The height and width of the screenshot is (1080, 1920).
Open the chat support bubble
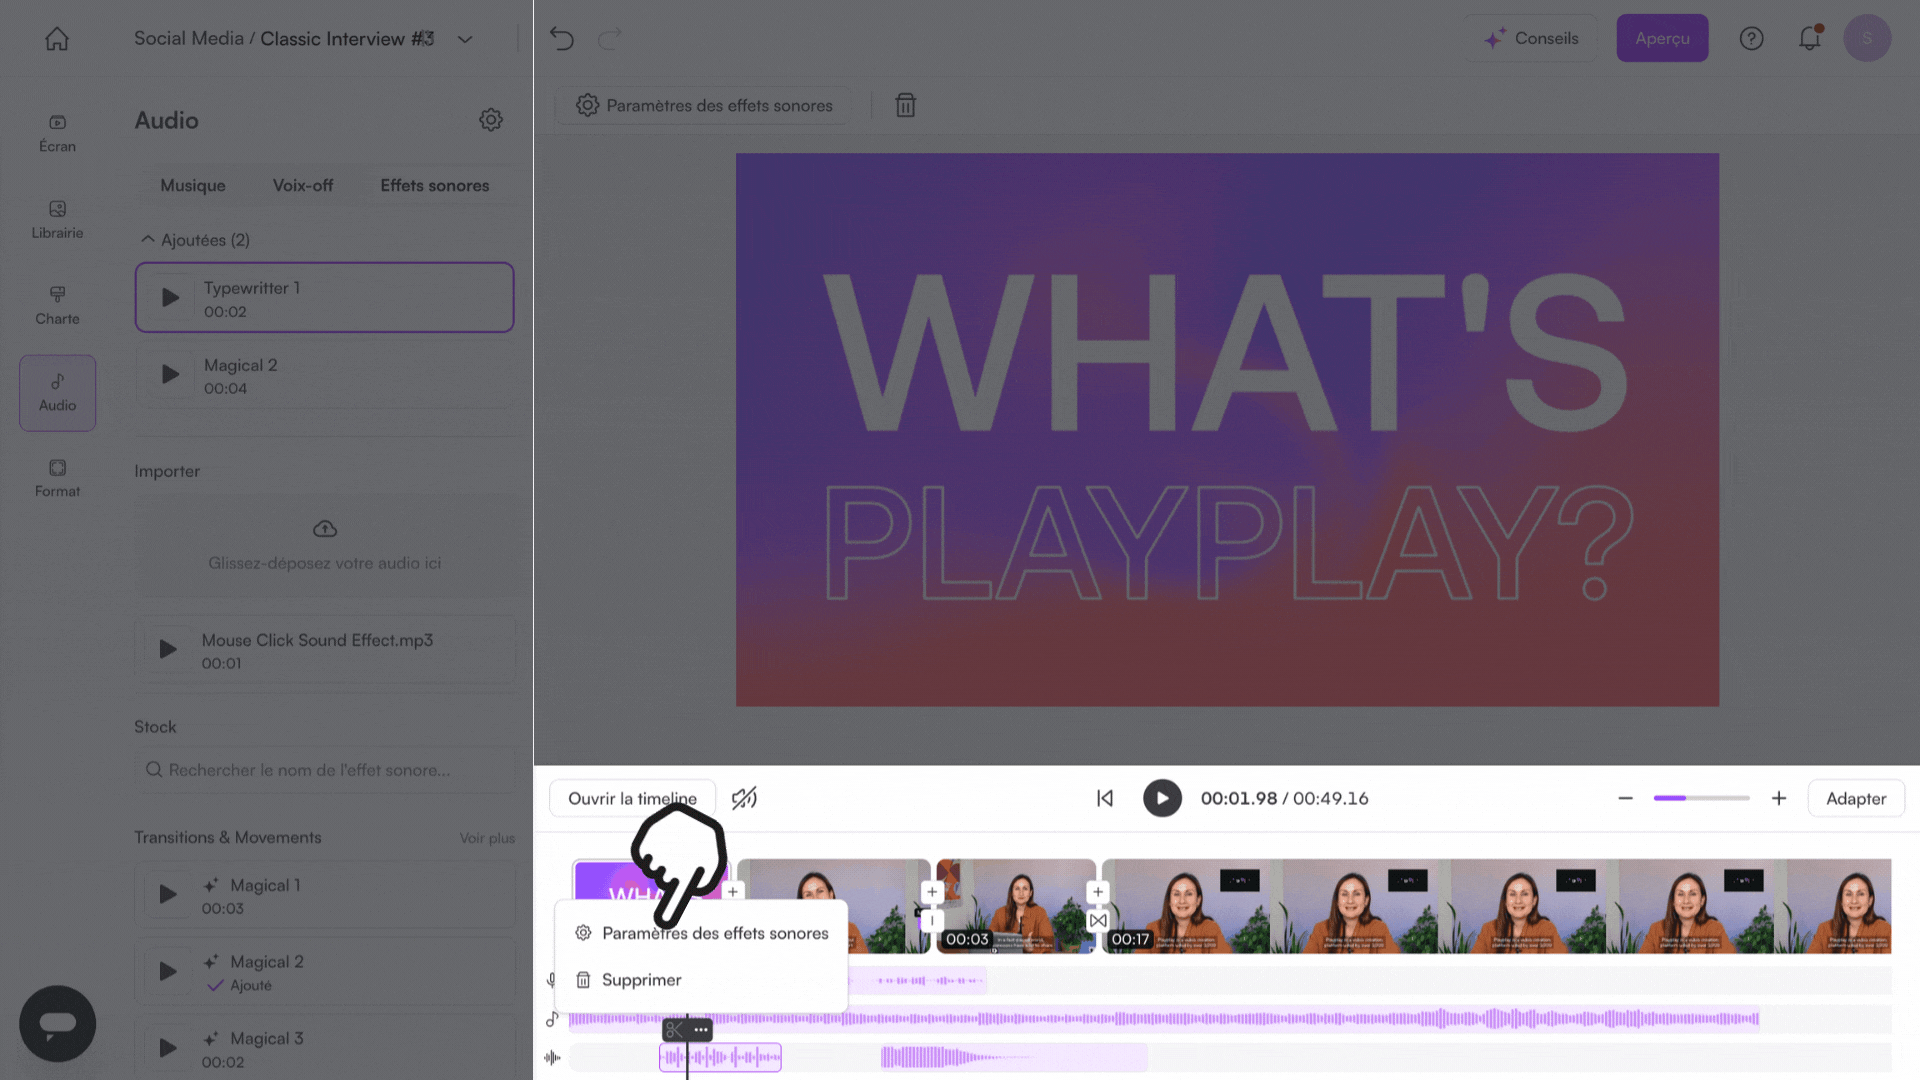[57, 1023]
